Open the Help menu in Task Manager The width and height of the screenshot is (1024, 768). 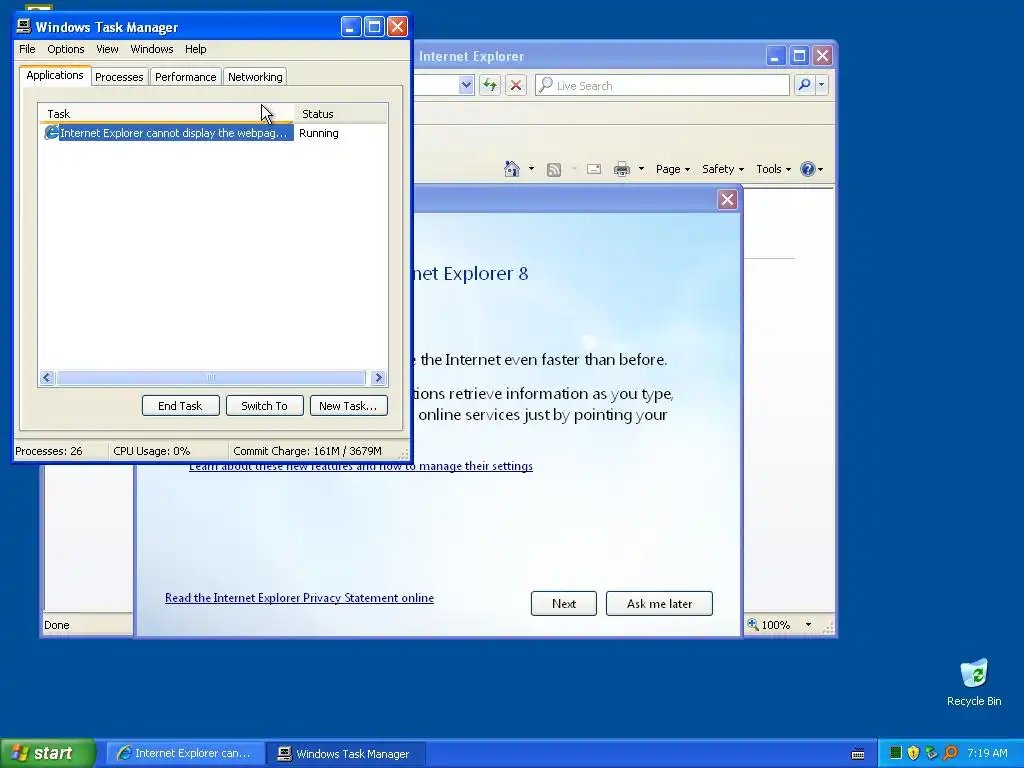pyautogui.click(x=195, y=49)
